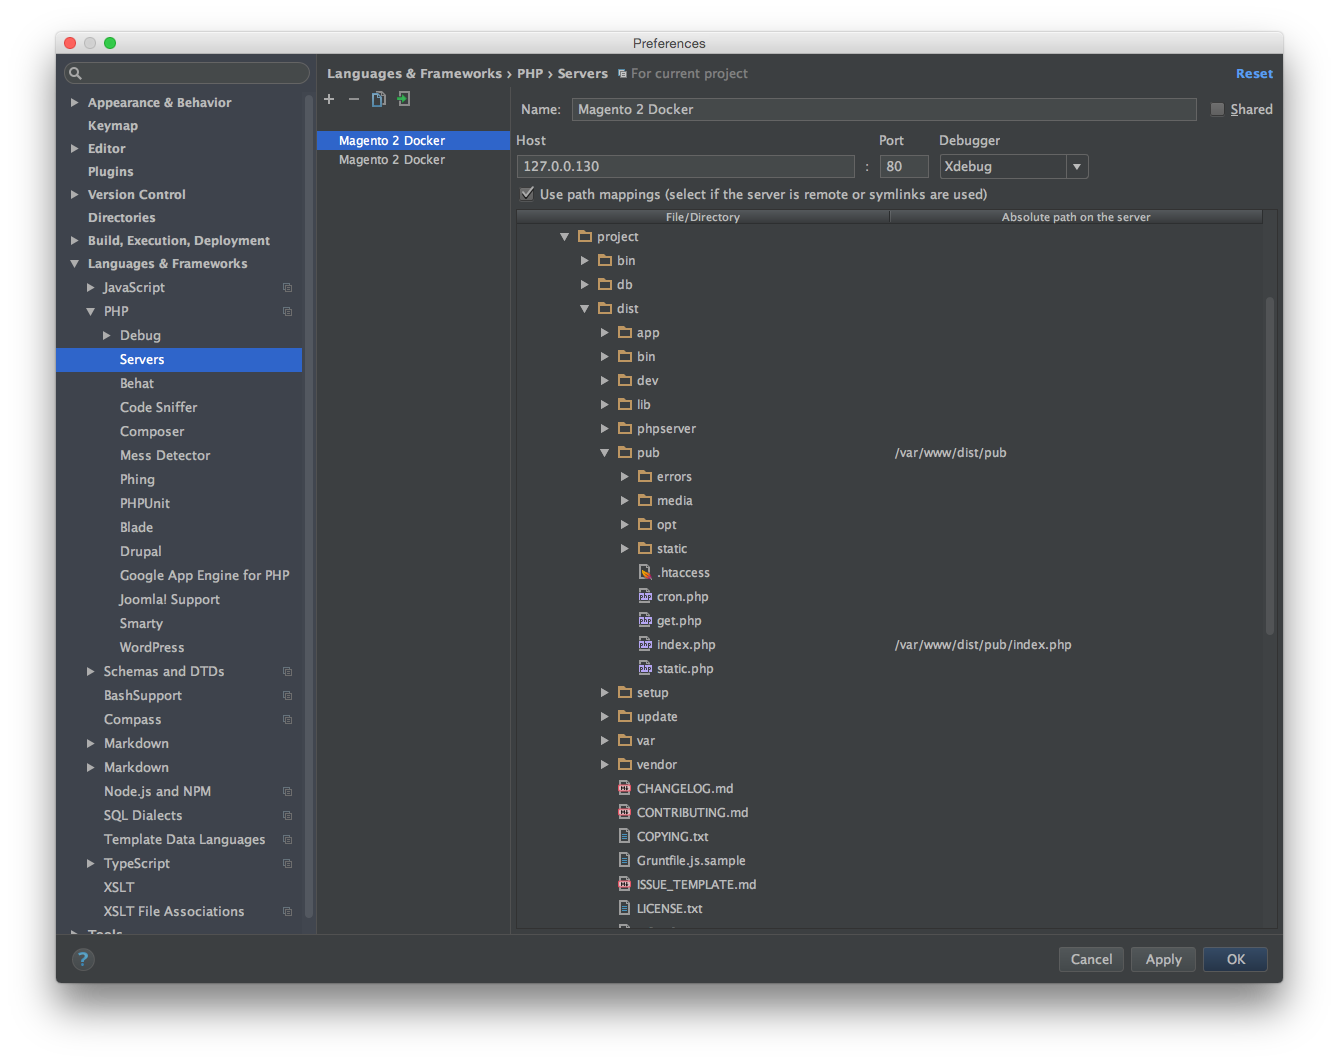Click the Cancel button

coord(1091,959)
